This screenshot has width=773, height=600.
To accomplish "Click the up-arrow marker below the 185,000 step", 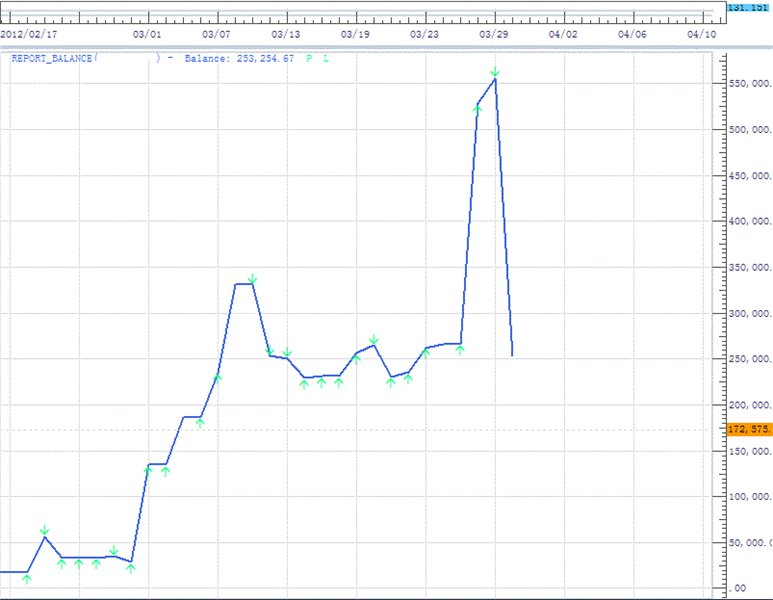I will (x=200, y=423).
